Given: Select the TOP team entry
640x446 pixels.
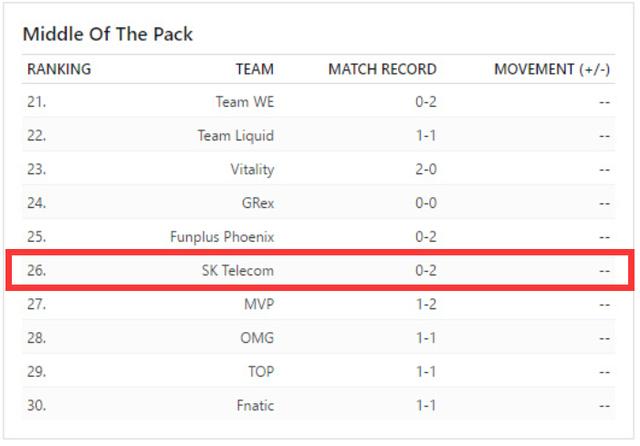Looking at the screenshot, I should click(x=259, y=372).
